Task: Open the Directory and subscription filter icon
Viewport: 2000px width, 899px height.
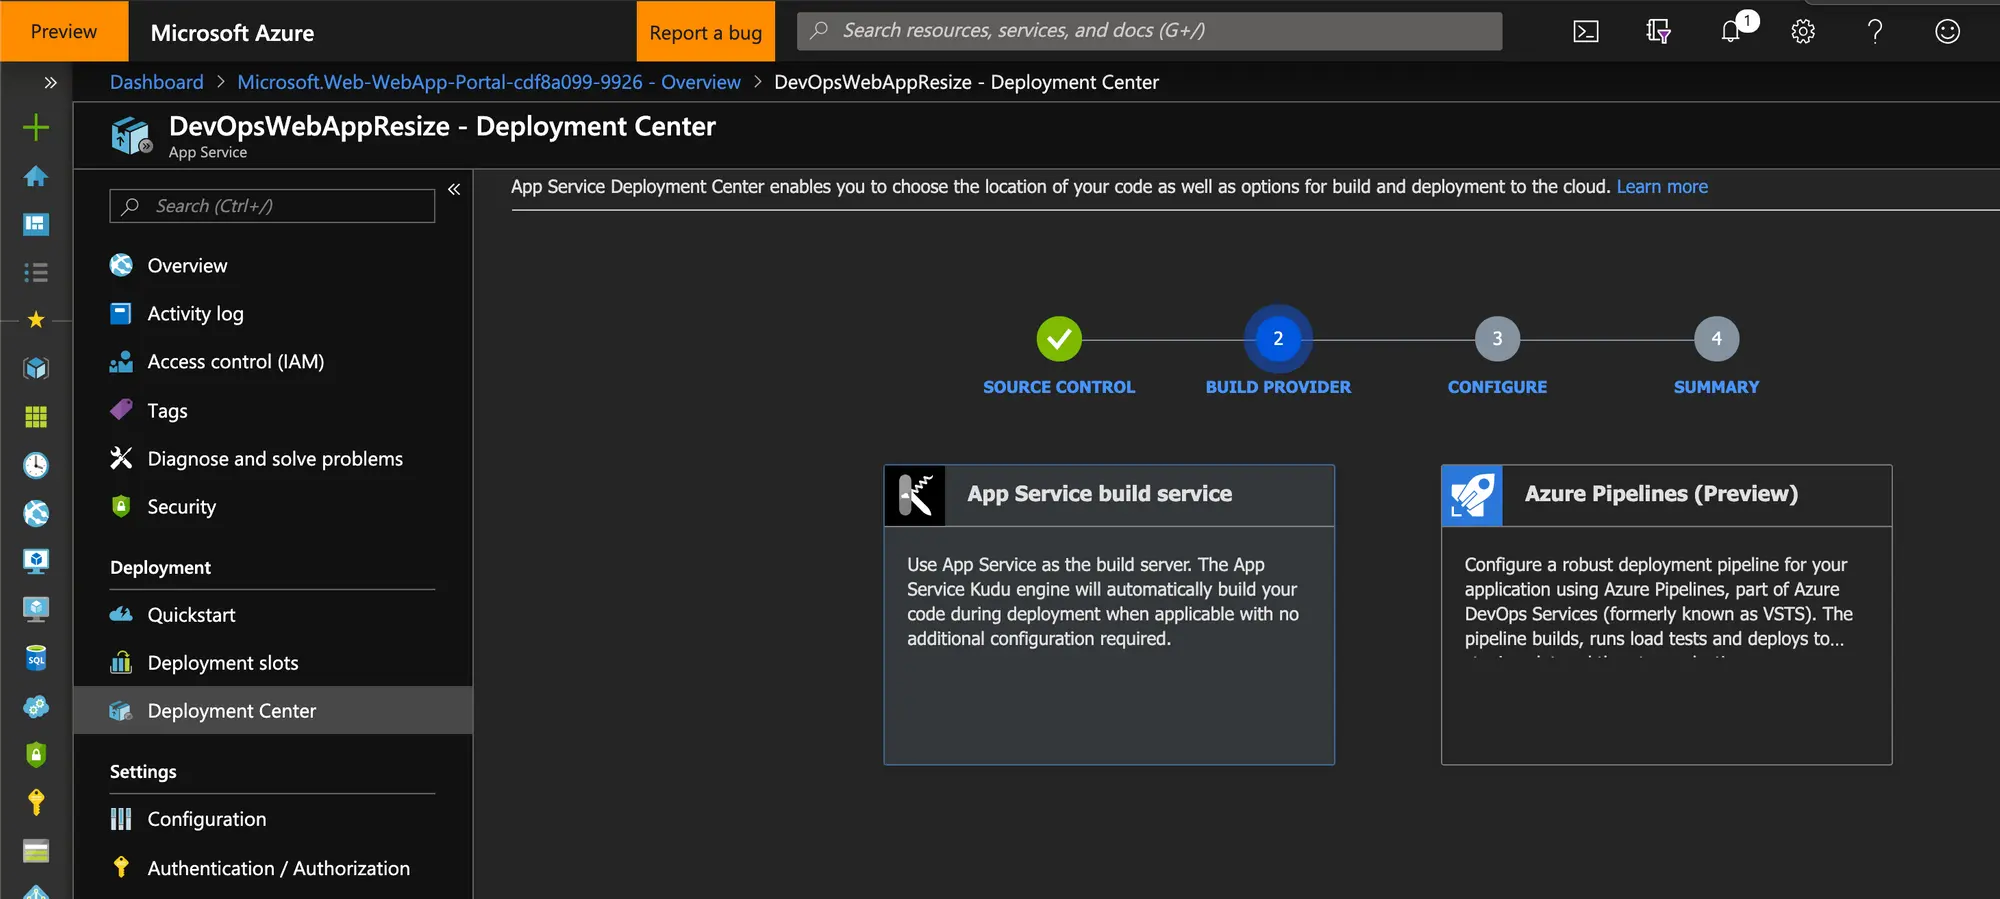Action: (x=1658, y=31)
